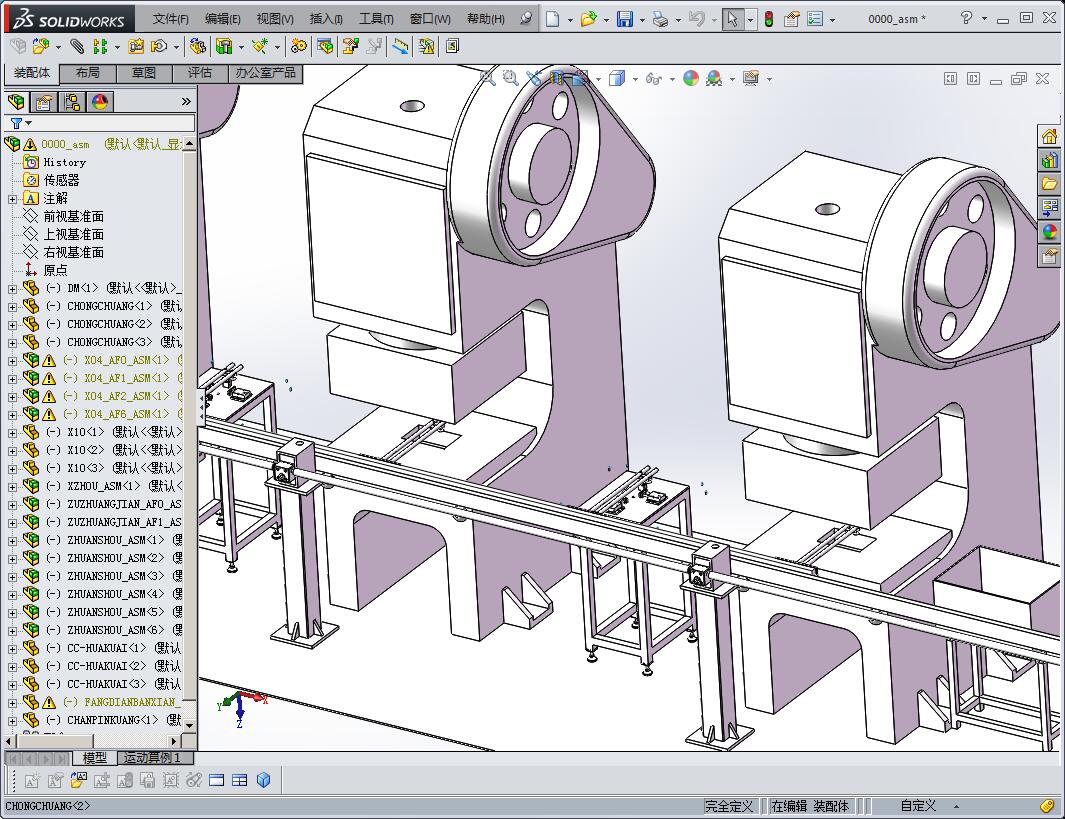Viewport: 1065px width, 819px height.
Task: Open the Display Style dropdown arrow
Action: pos(634,78)
